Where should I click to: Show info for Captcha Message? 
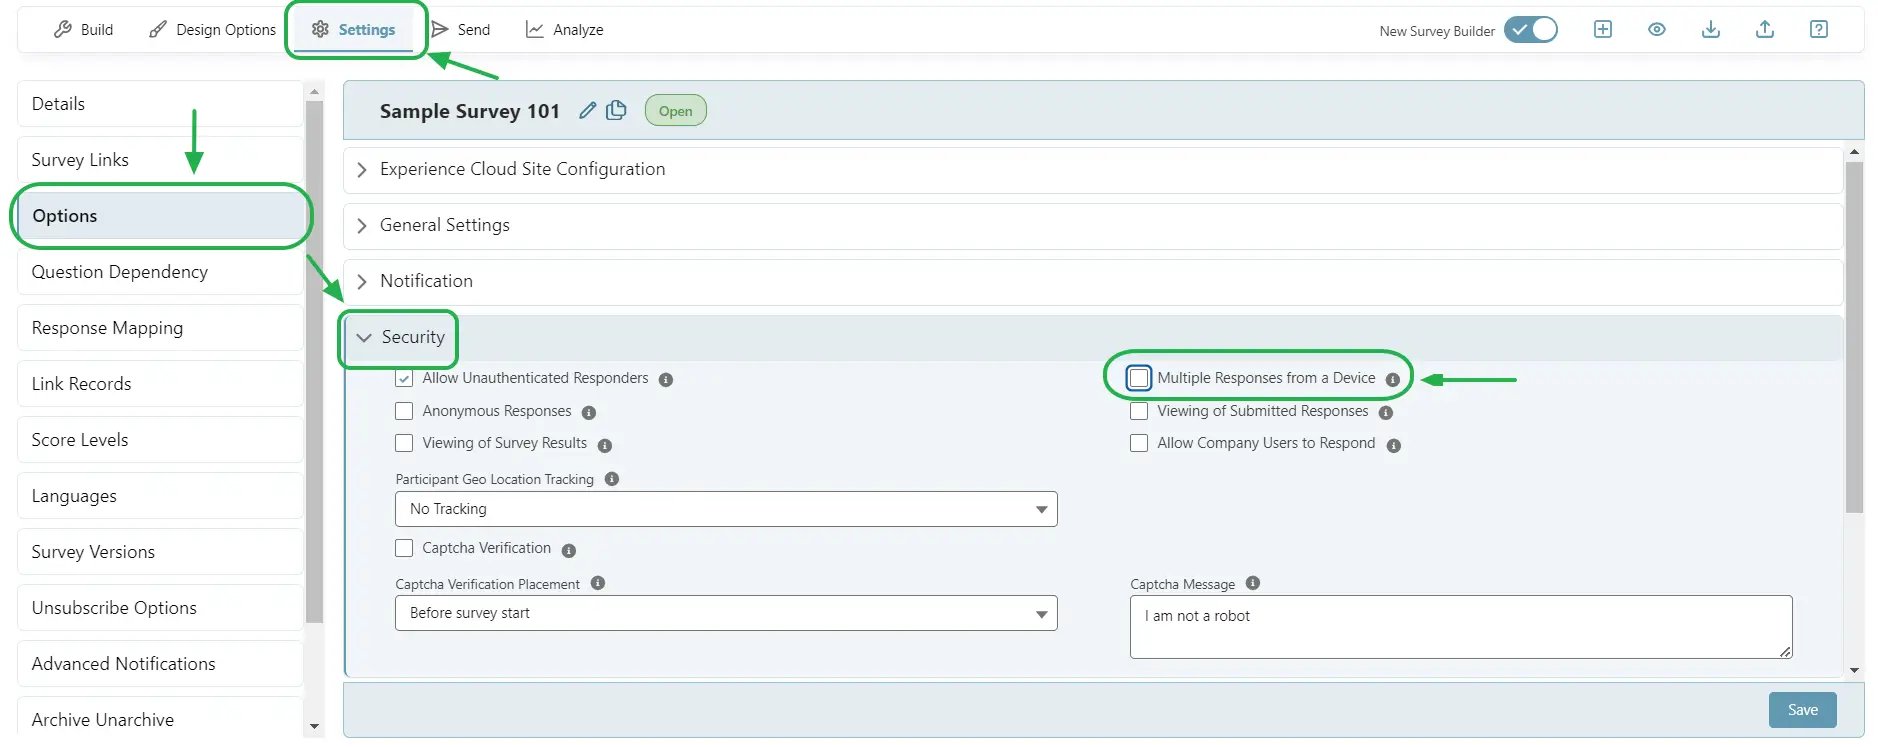click(x=1253, y=583)
